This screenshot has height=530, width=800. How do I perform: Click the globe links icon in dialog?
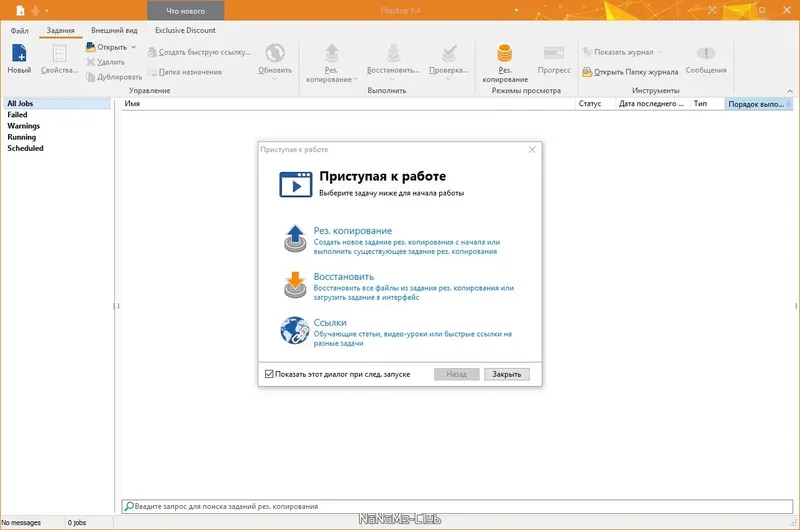tap(294, 331)
